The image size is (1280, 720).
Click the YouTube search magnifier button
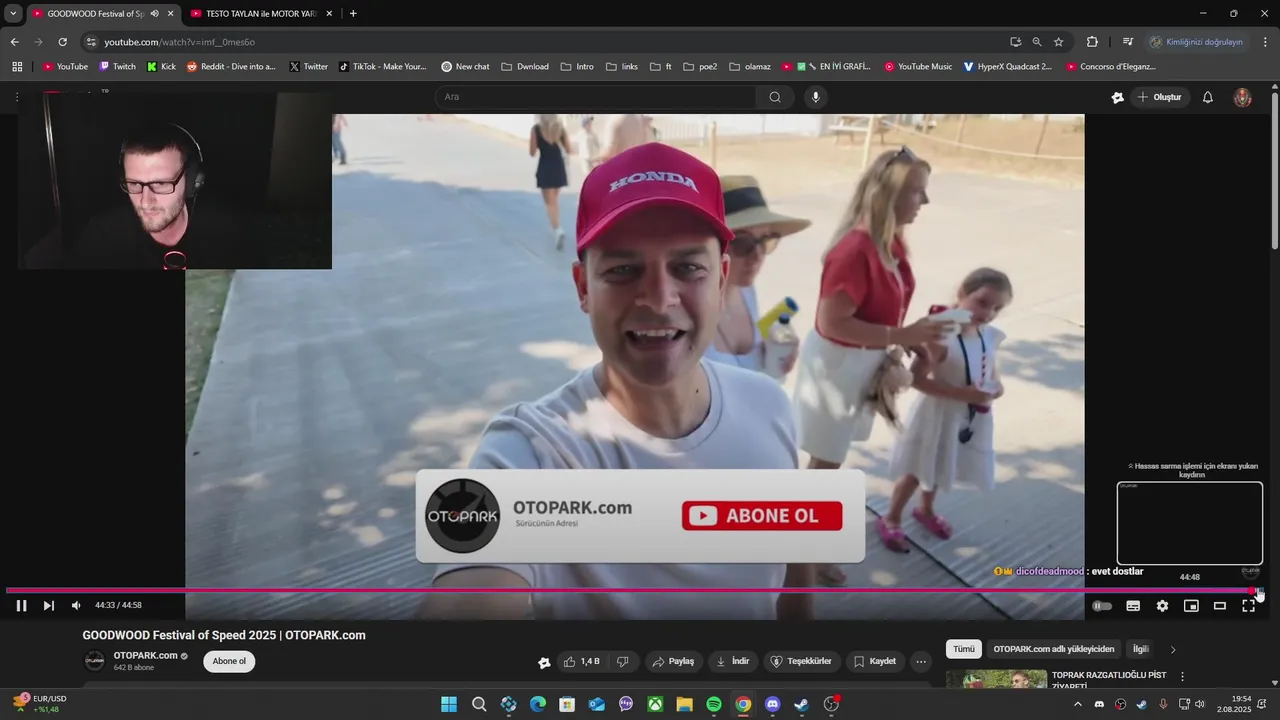coord(775,97)
